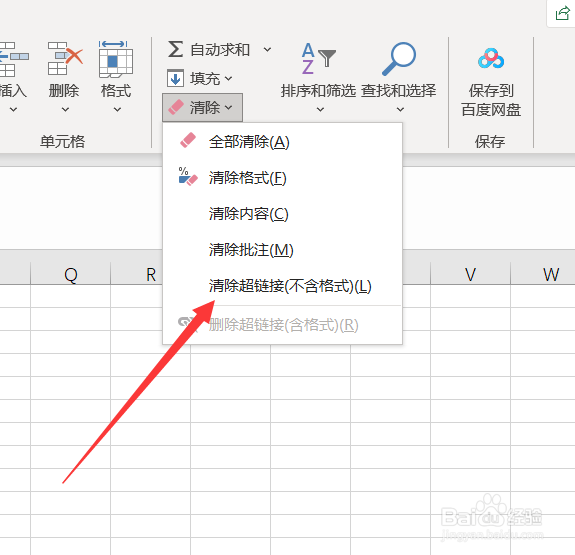Click the greyed 删除超链接(含格式)(R) item
Image resolution: width=575 pixels, height=555 pixels.
(x=282, y=325)
